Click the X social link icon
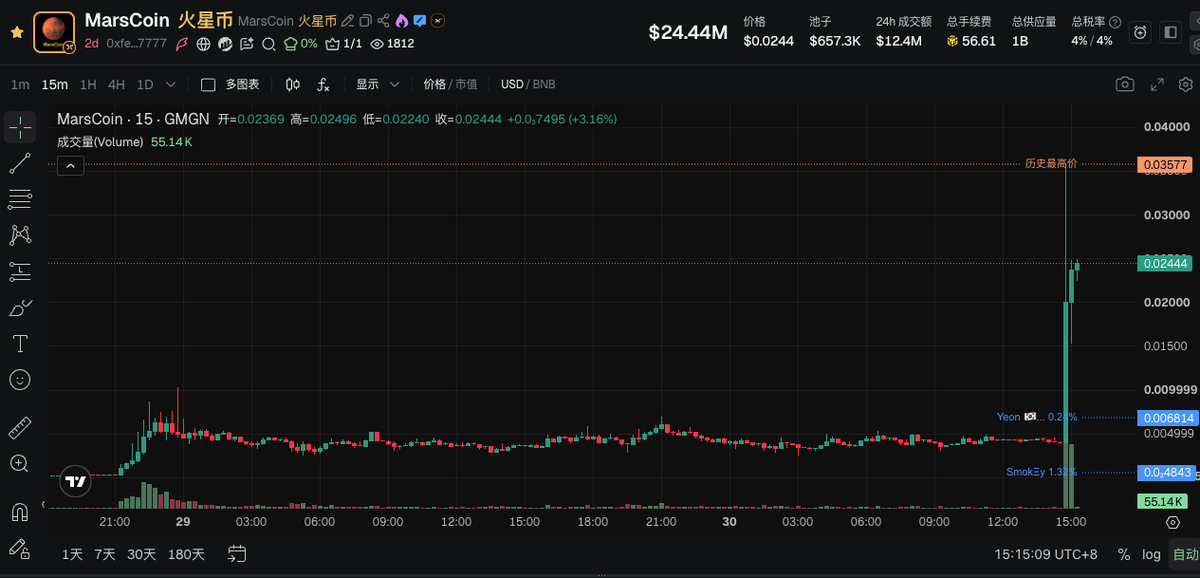The width and height of the screenshot is (1200, 578). point(438,20)
